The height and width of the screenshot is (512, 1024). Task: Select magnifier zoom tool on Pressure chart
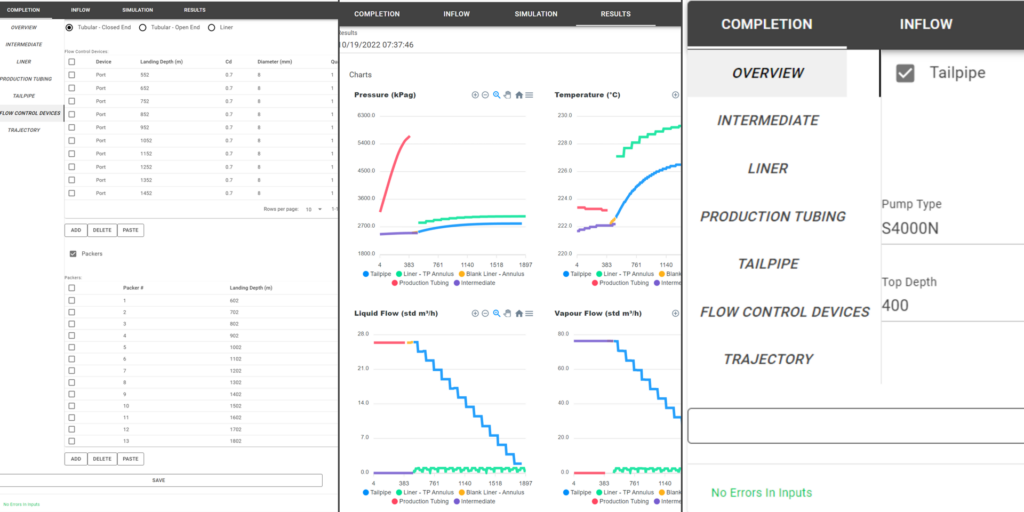click(496, 95)
